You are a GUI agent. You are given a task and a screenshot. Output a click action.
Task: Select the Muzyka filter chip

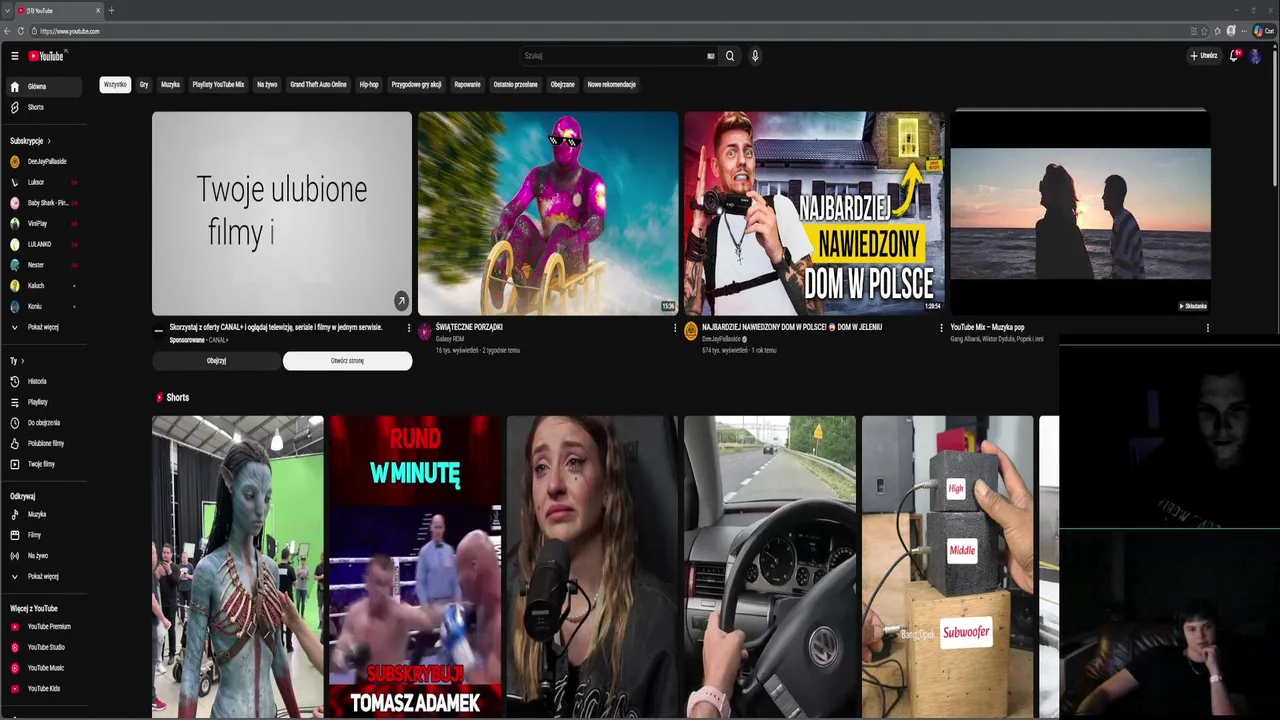pos(171,85)
